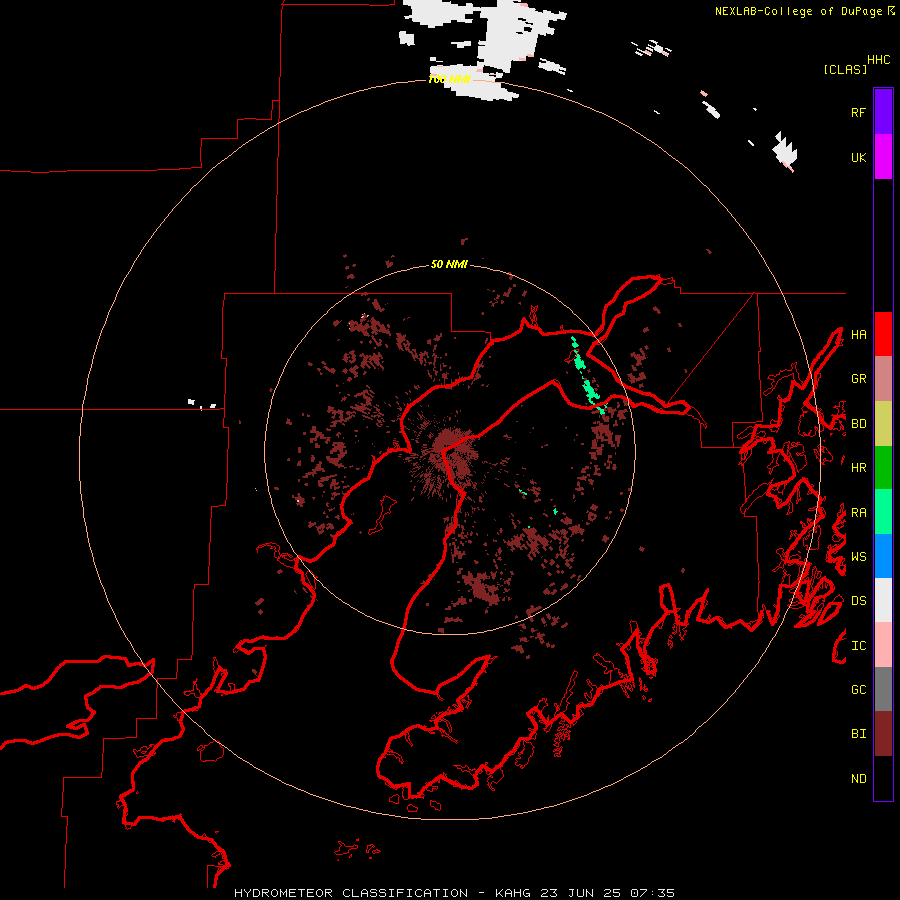This screenshot has width=900, height=900.
Task: Click the UK magenta legend swatch
Action: pyautogui.click(x=883, y=157)
